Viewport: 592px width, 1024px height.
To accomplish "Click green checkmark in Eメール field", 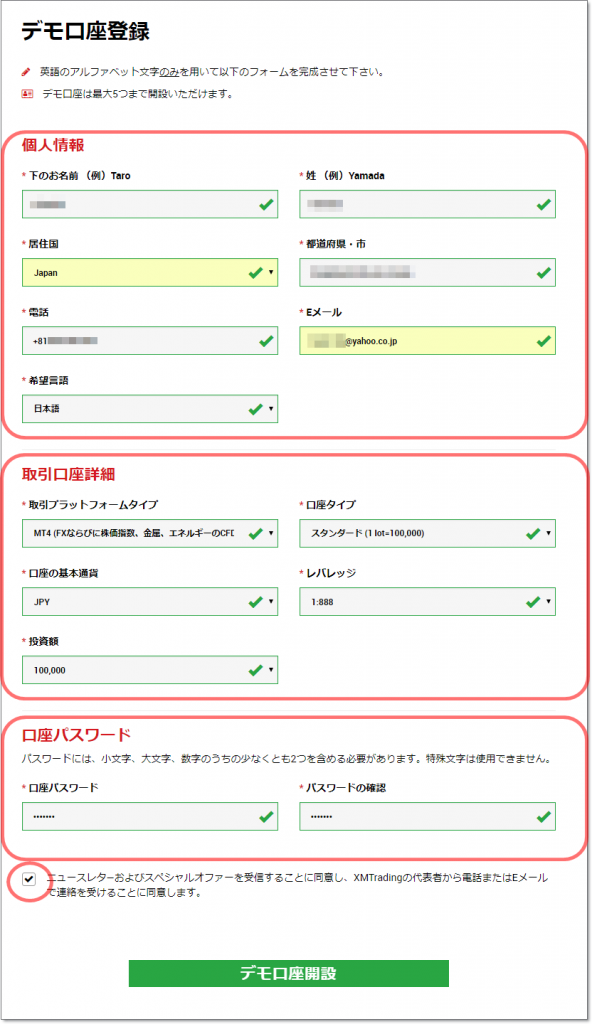I will pos(544,341).
